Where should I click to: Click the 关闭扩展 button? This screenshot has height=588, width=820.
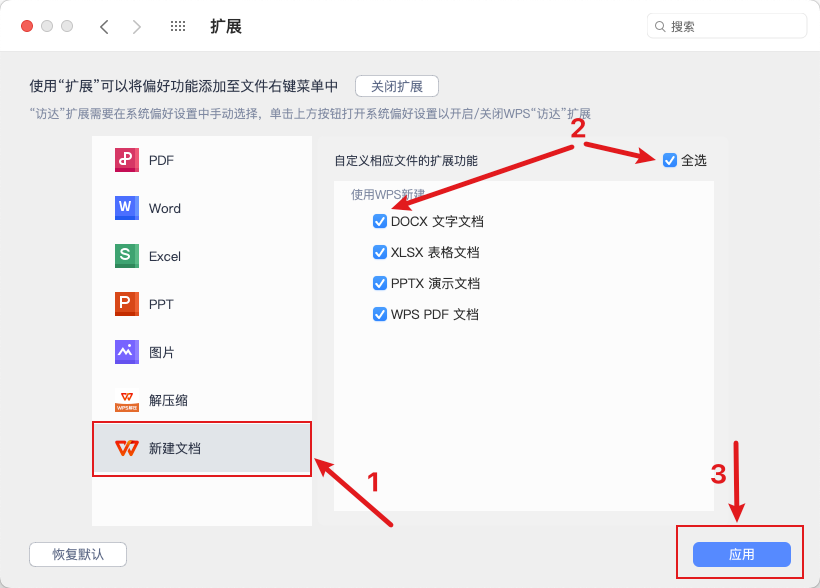click(x=397, y=86)
